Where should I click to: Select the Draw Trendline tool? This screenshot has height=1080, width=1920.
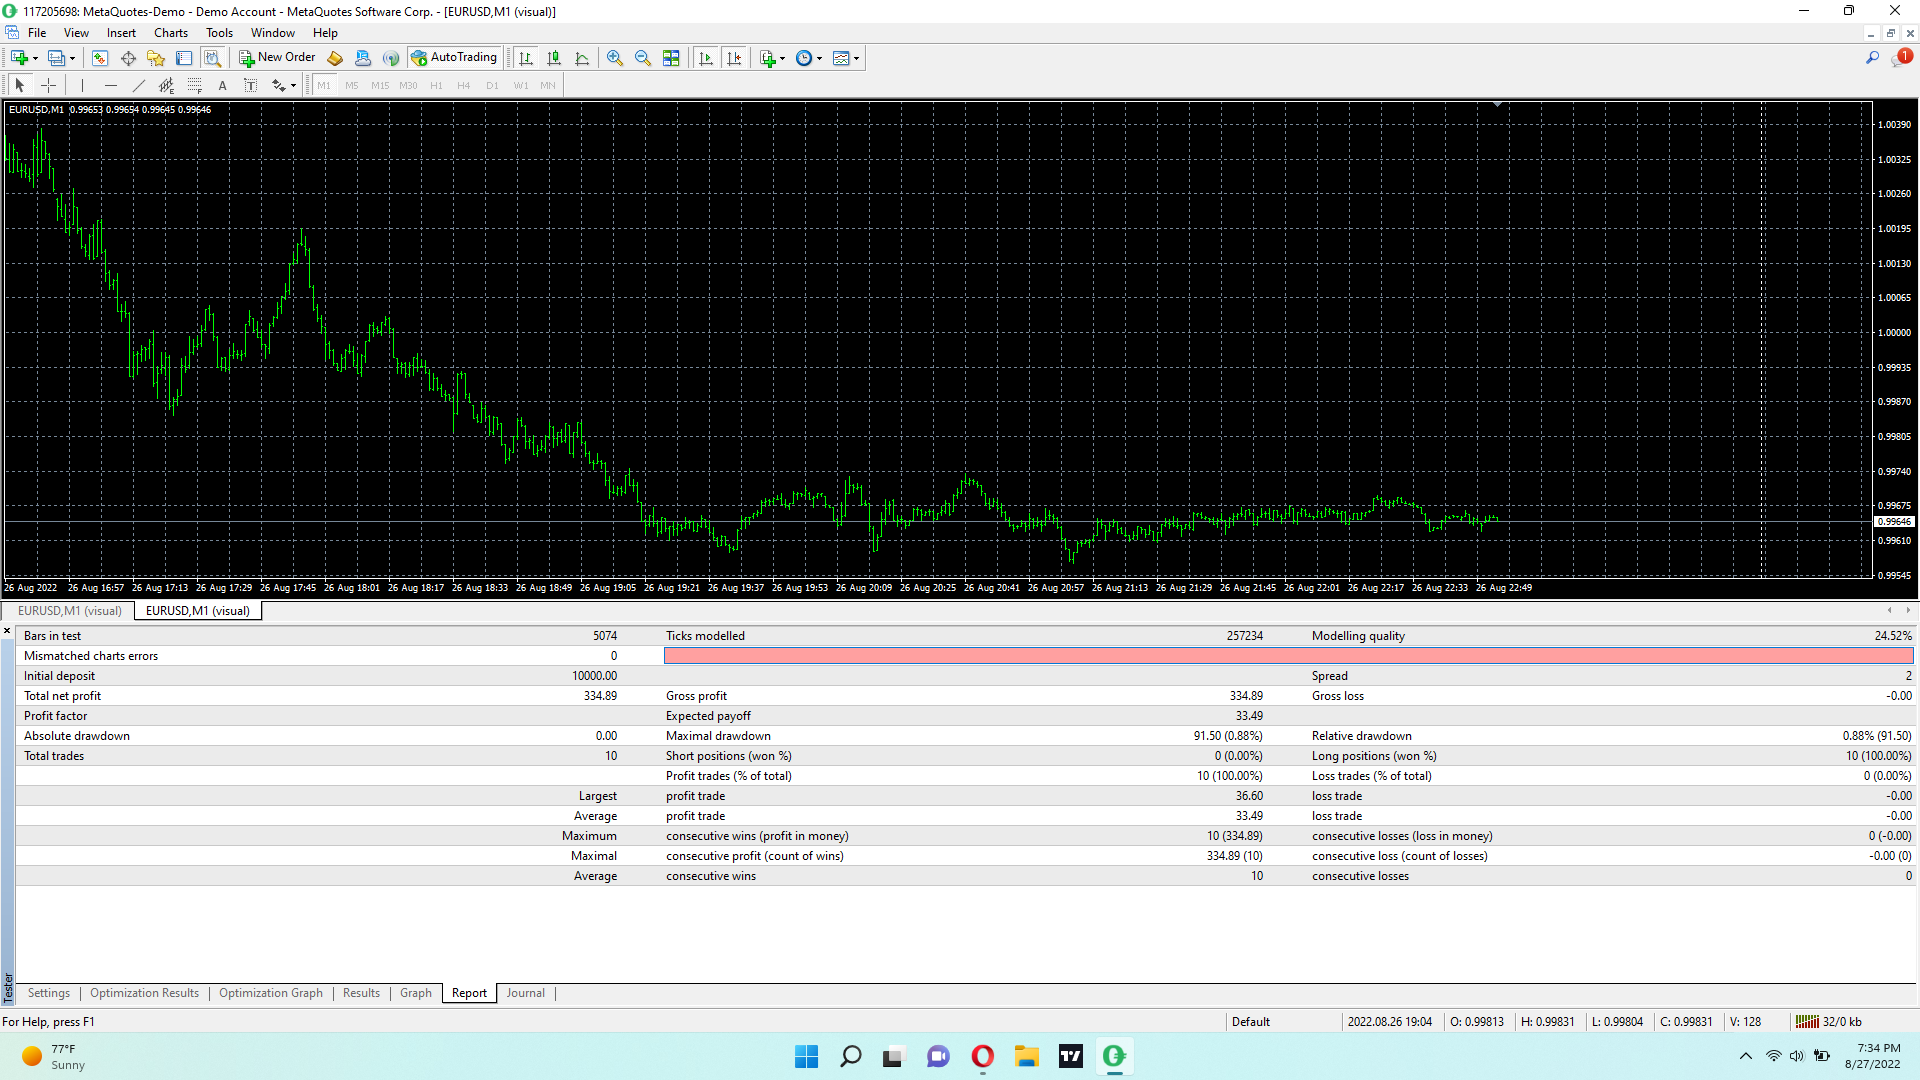click(x=139, y=85)
